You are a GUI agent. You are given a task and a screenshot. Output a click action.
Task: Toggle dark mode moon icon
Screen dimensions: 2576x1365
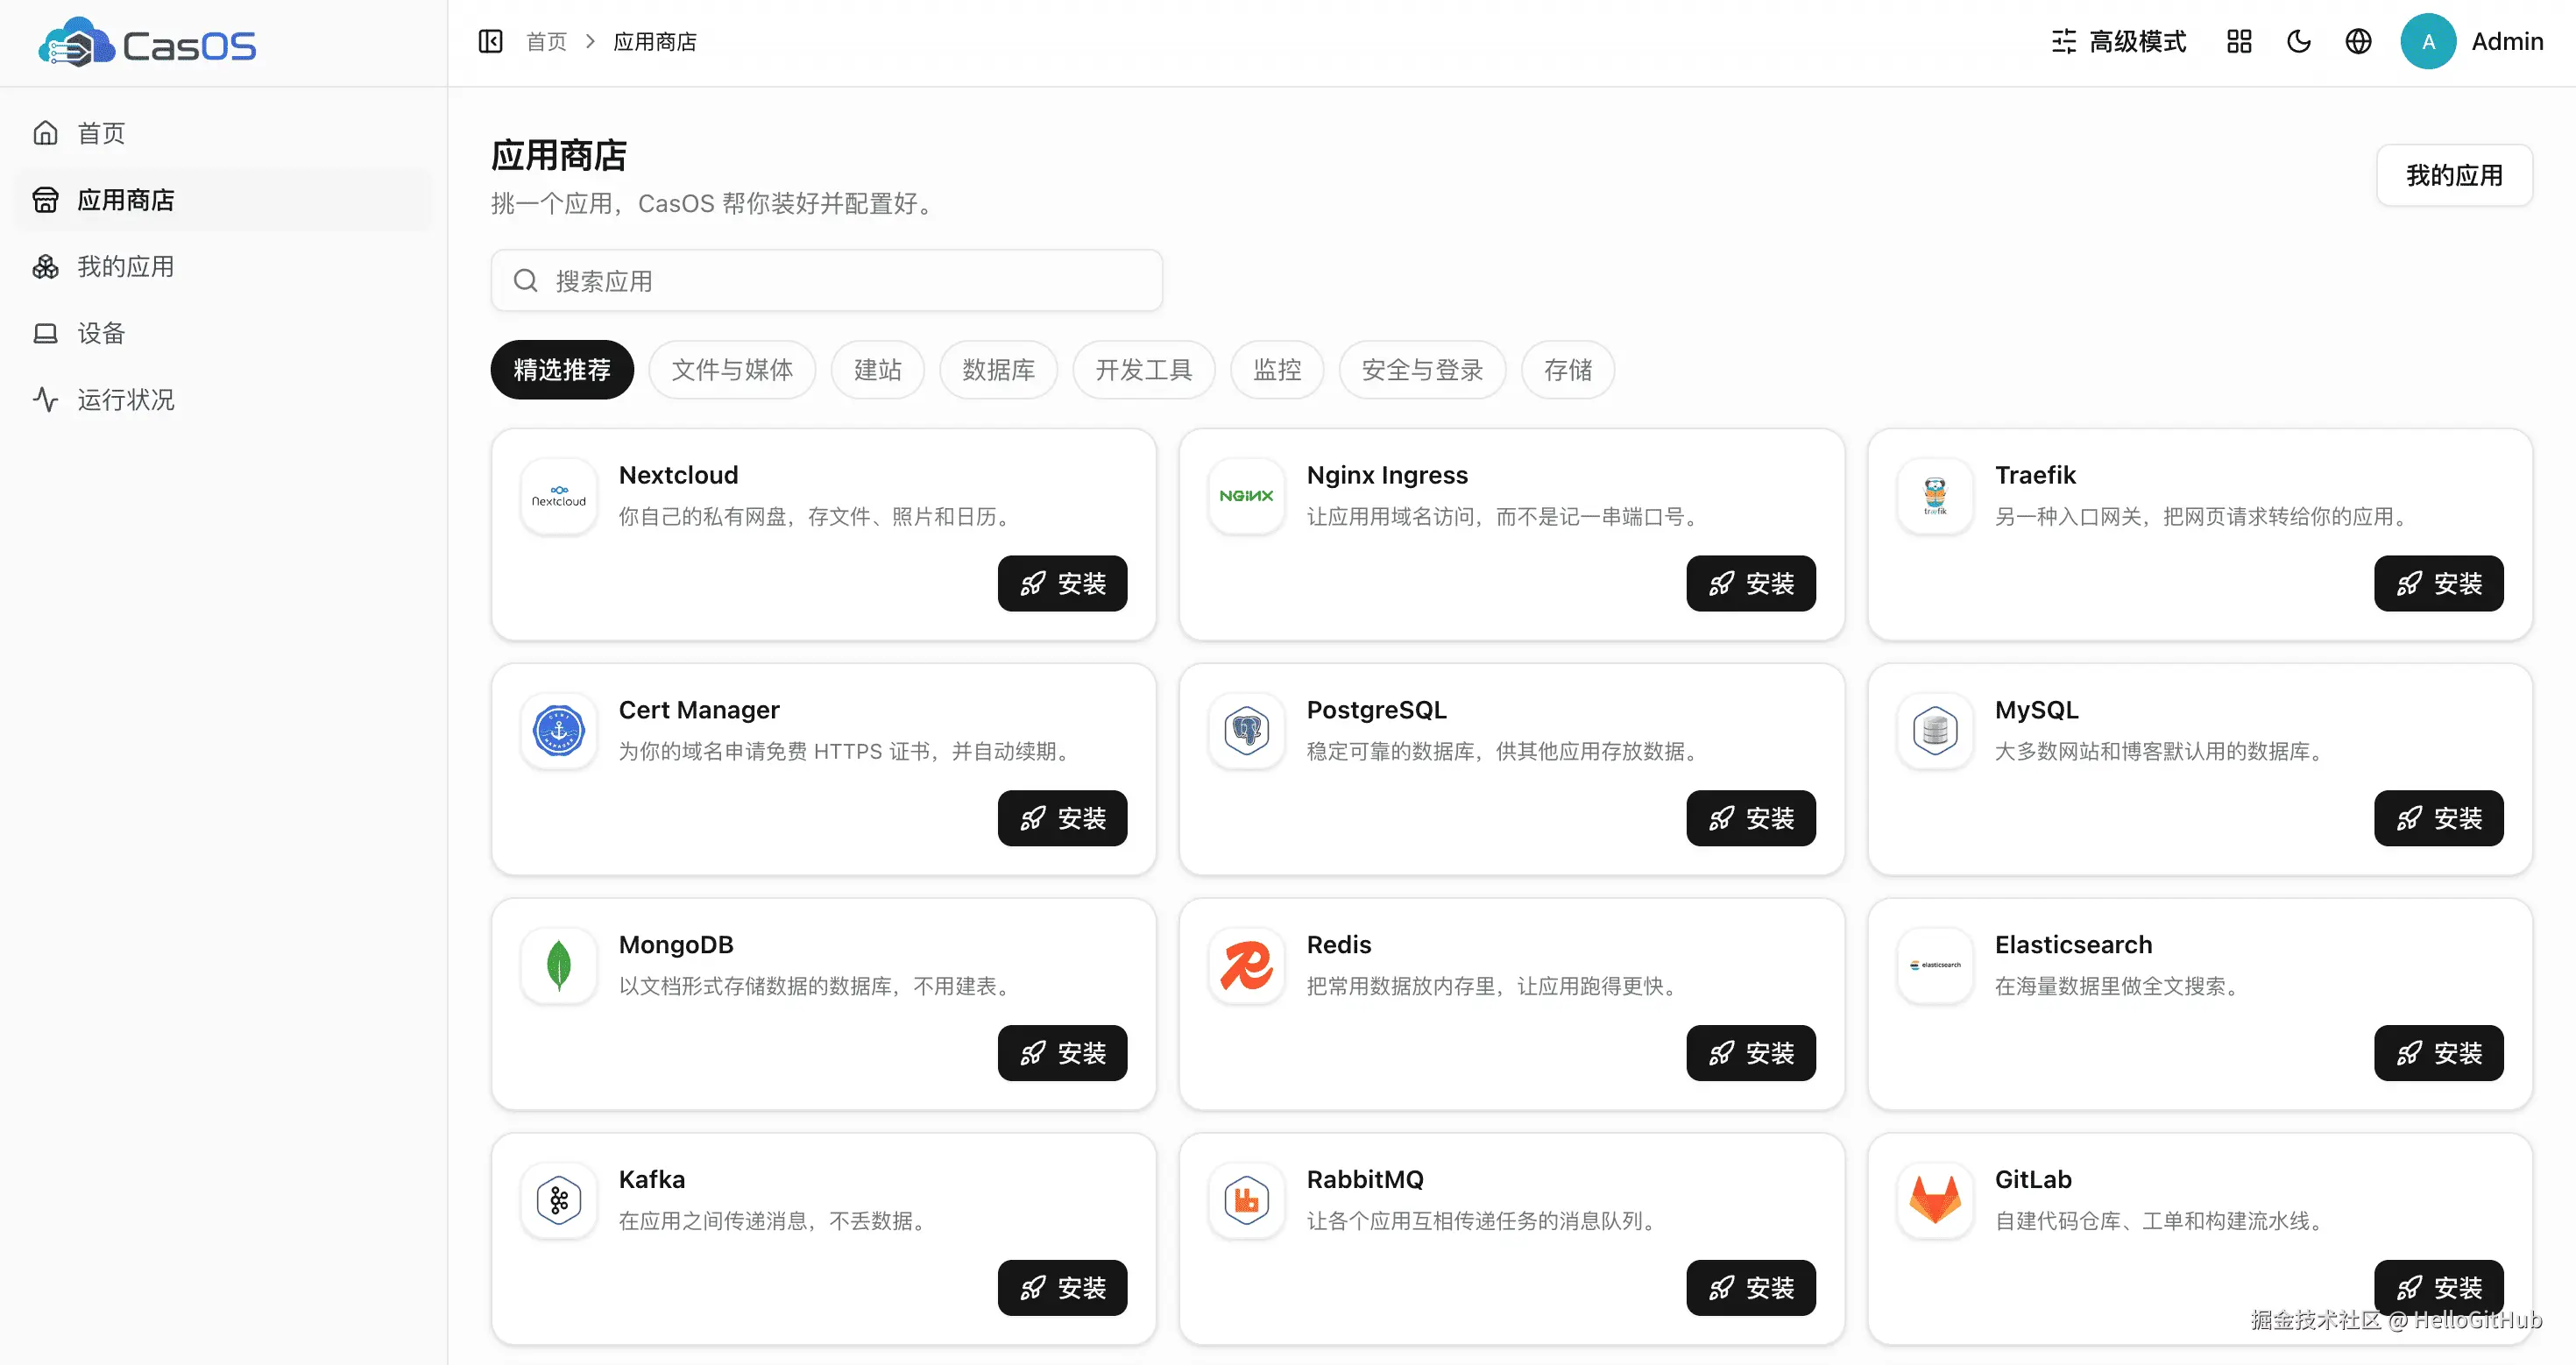coord(2299,41)
